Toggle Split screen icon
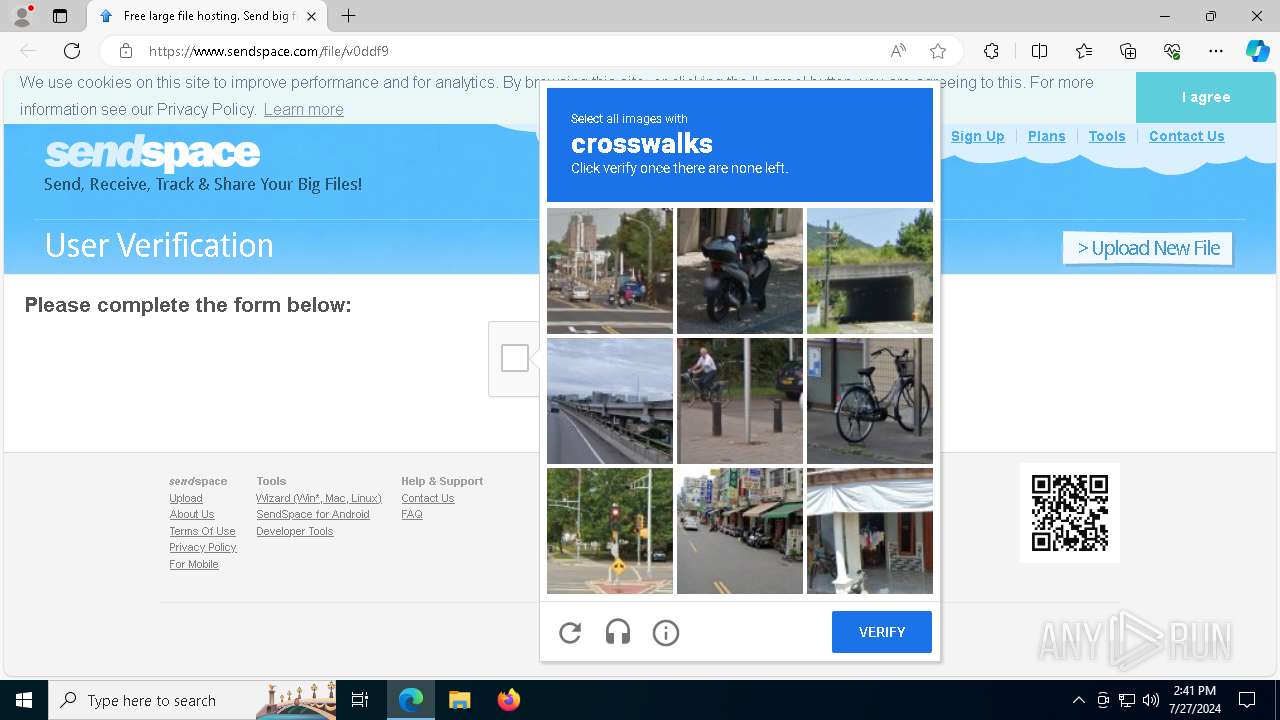 coord(1039,51)
